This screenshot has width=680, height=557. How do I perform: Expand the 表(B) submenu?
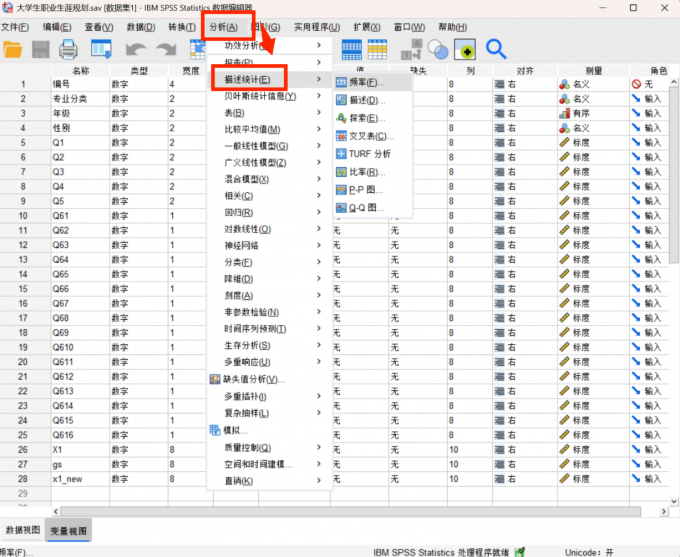pos(270,113)
